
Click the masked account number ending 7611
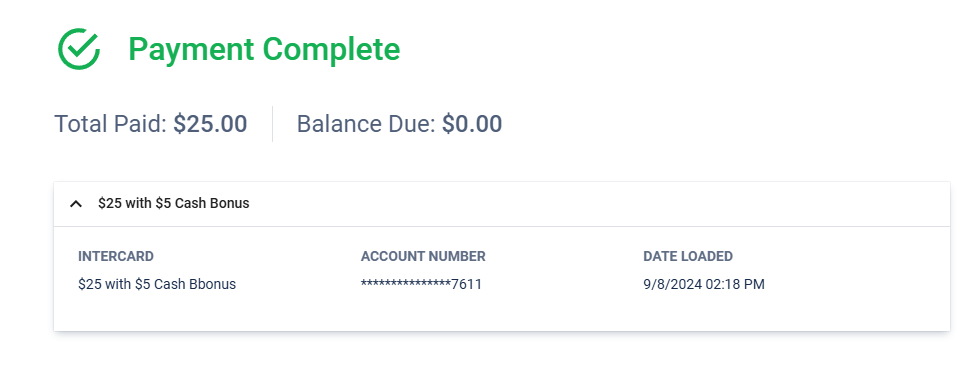(421, 284)
